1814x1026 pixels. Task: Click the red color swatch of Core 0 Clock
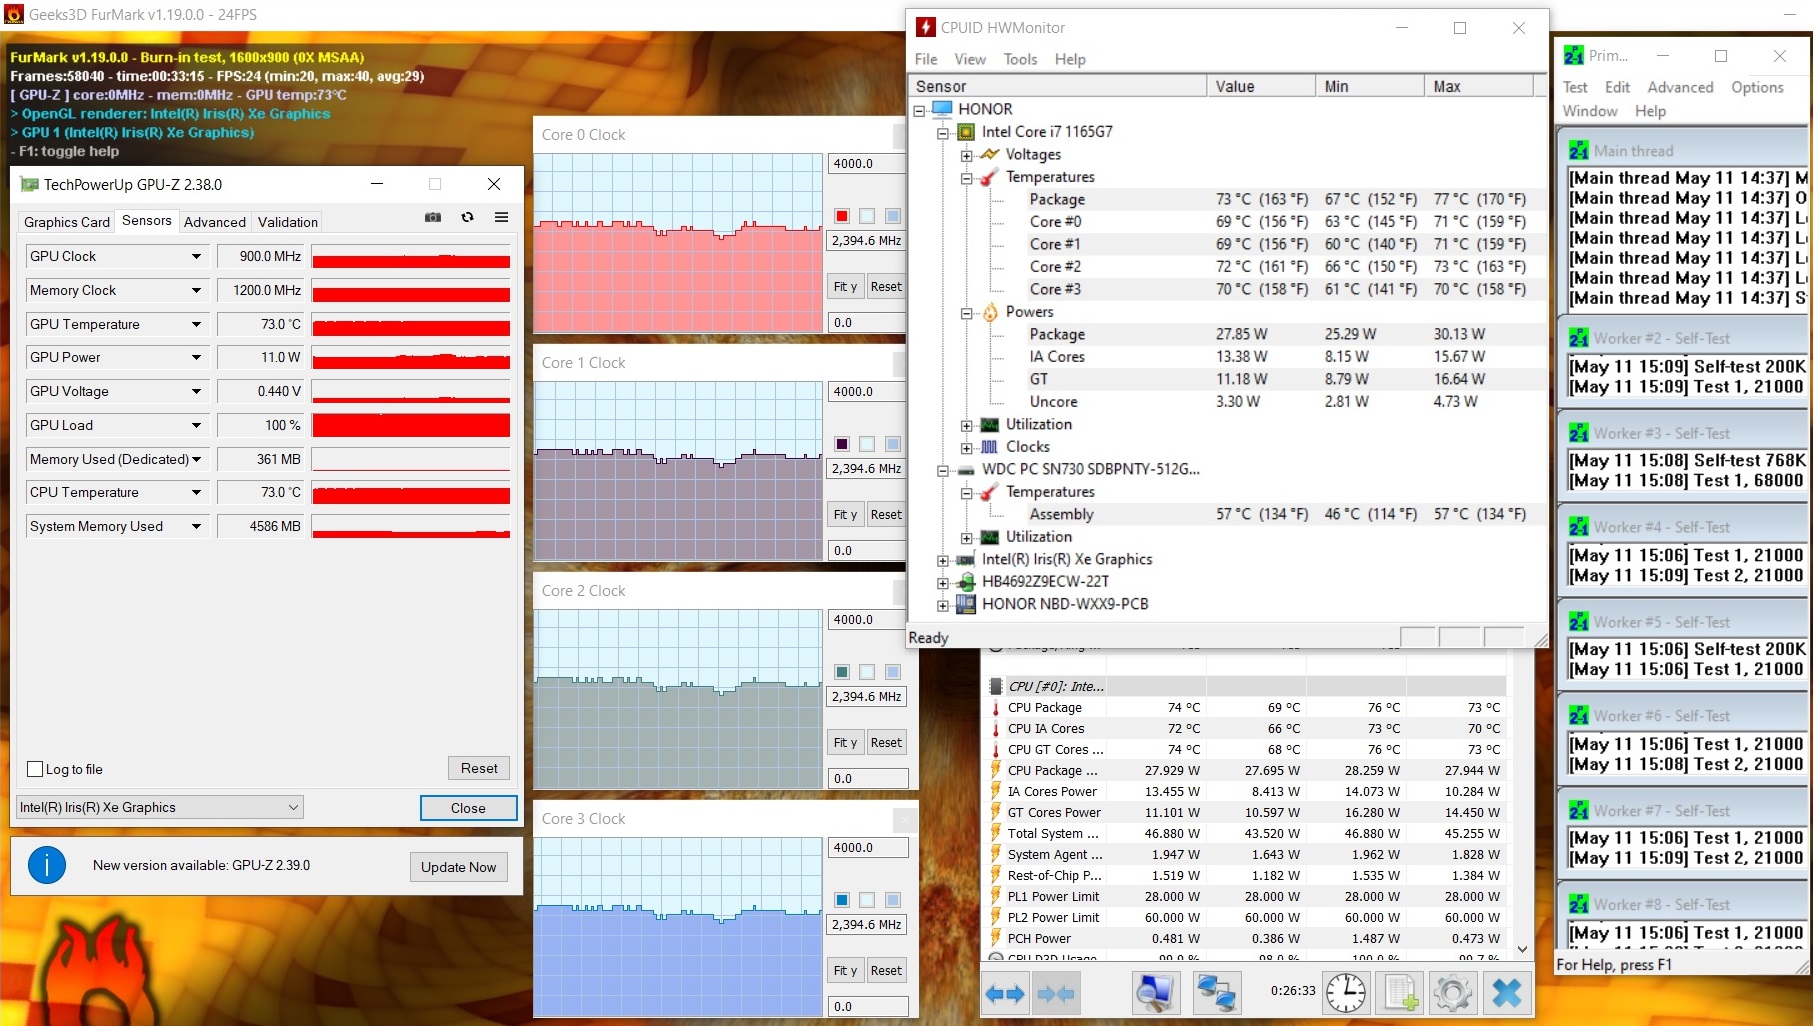tap(842, 216)
